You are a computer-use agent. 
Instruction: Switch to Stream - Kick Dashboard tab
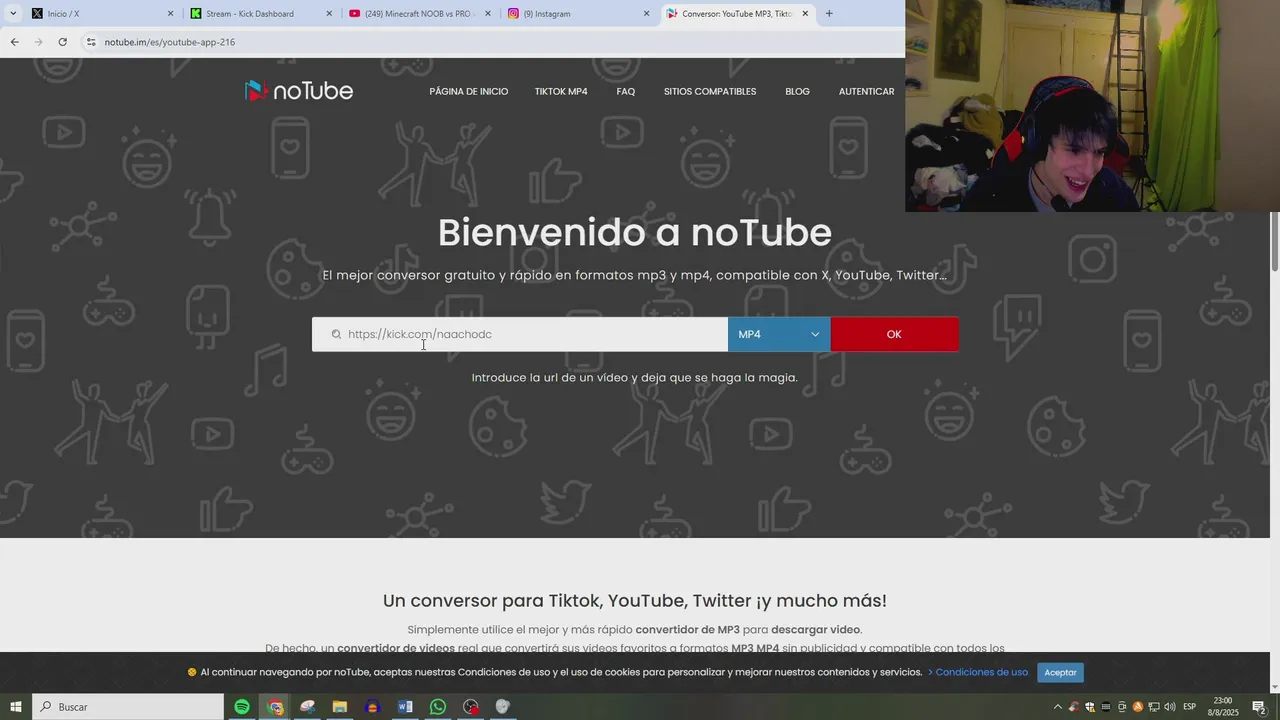click(261, 14)
